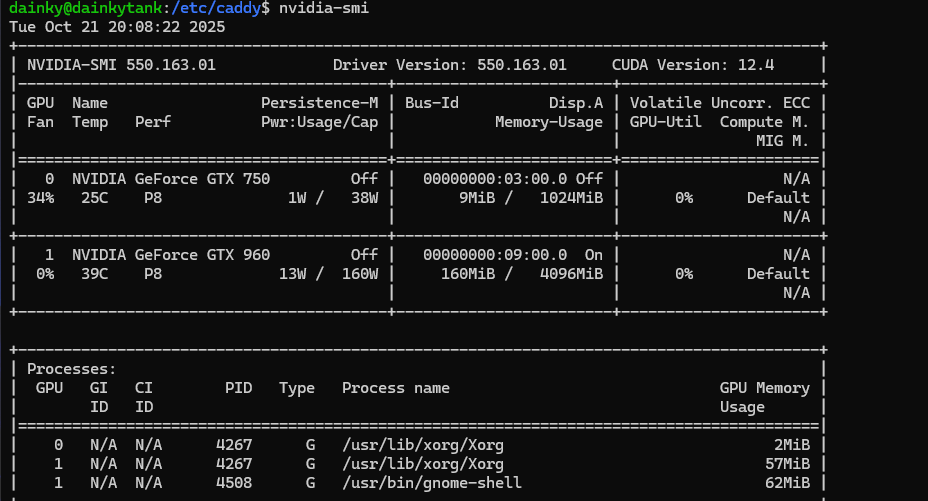Click the Process name column header
The height and width of the screenshot is (501, 928).
tap(396, 388)
